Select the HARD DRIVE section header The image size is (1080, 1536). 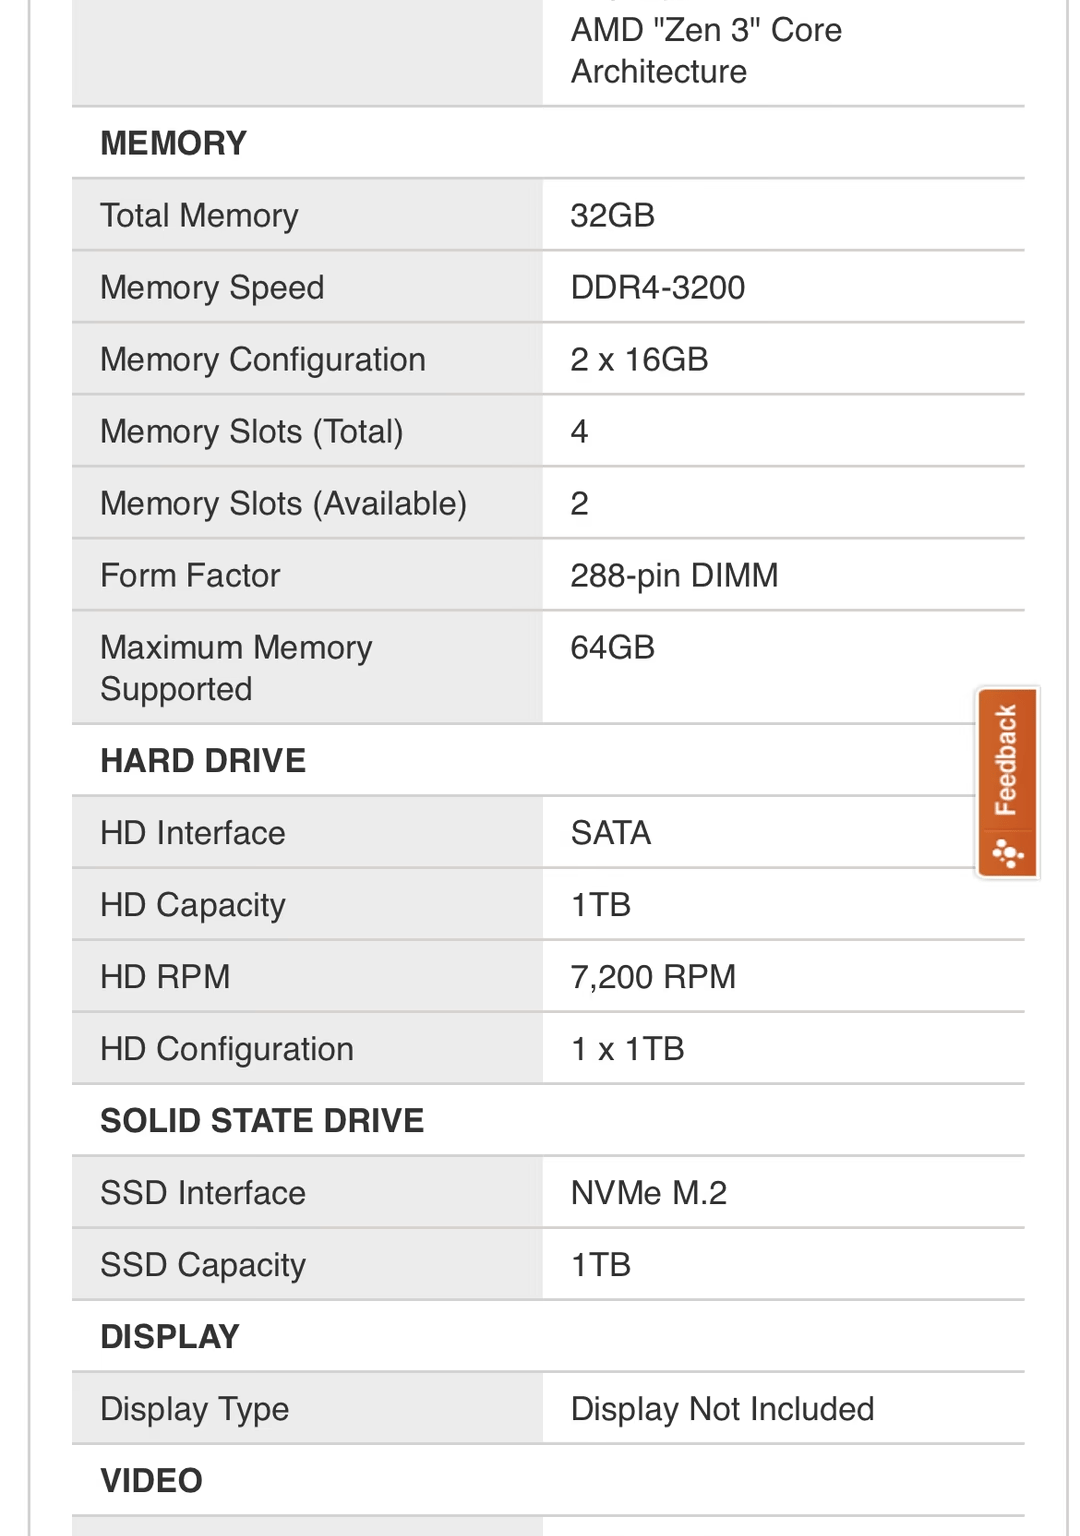(x=203, y=760)
